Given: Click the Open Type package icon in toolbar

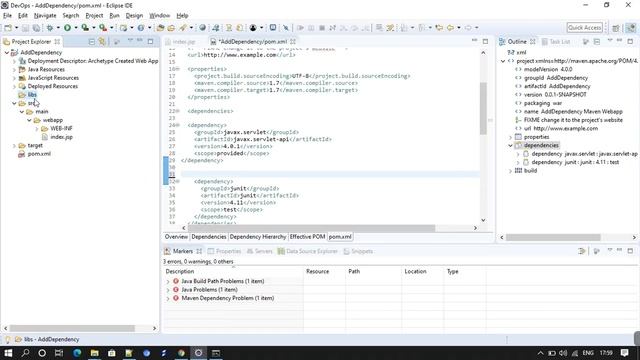Looking at the screenshot, I should click(x=160, y=28).
